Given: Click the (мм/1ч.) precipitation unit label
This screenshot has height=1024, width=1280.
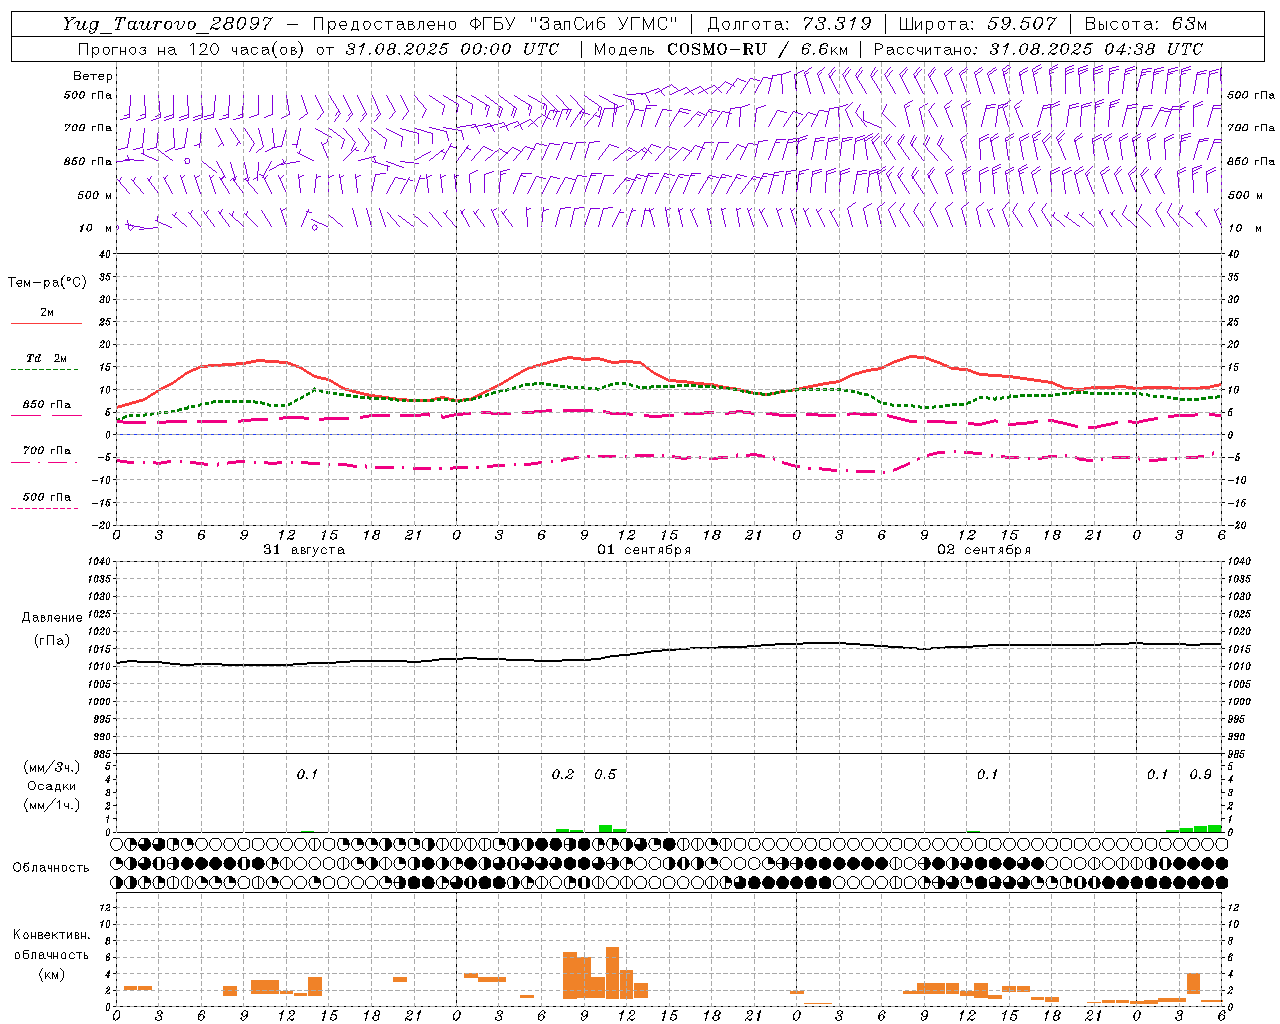Looking at the screenshot, I should (x=52, y=805).
